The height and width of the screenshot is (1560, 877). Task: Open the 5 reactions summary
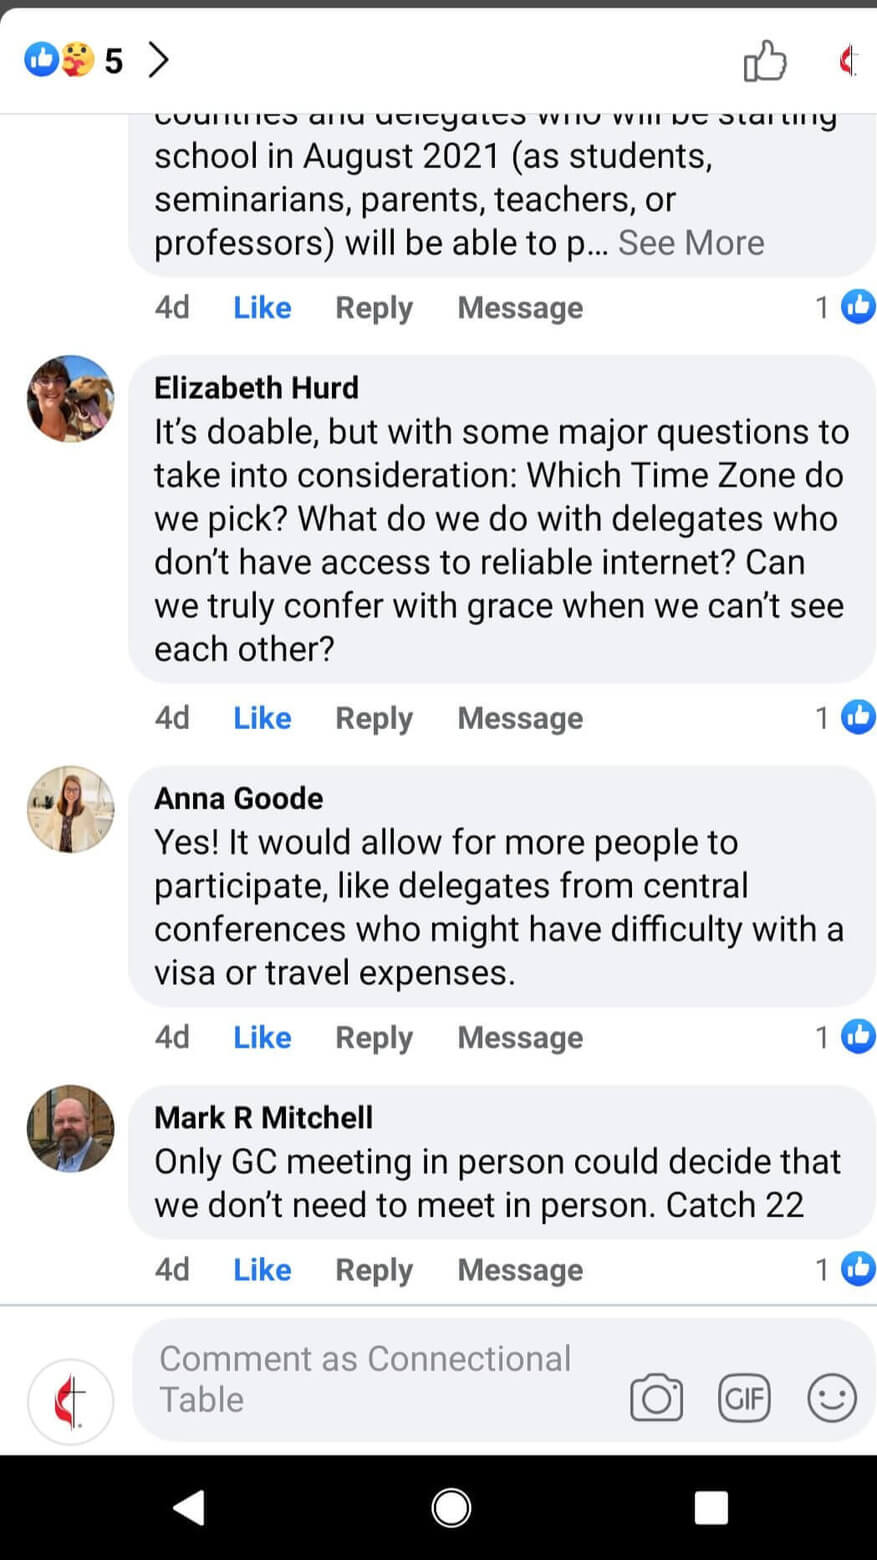tap(115, 60)
